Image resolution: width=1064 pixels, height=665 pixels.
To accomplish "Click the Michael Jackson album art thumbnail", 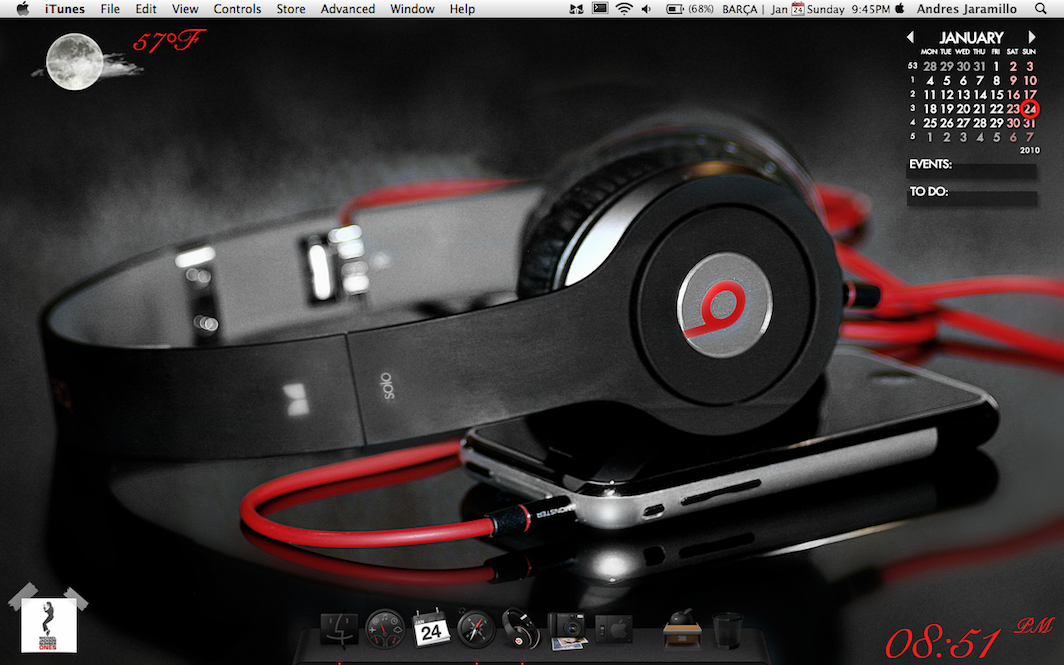I will click(49, 625).
